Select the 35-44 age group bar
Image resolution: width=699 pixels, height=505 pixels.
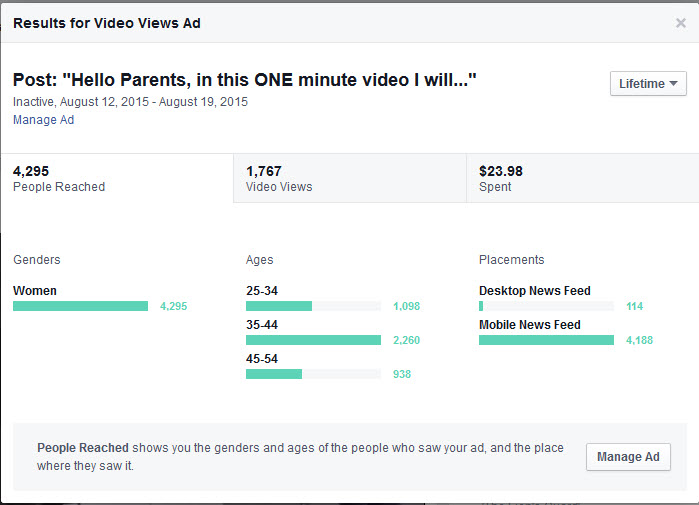[313, 340]
